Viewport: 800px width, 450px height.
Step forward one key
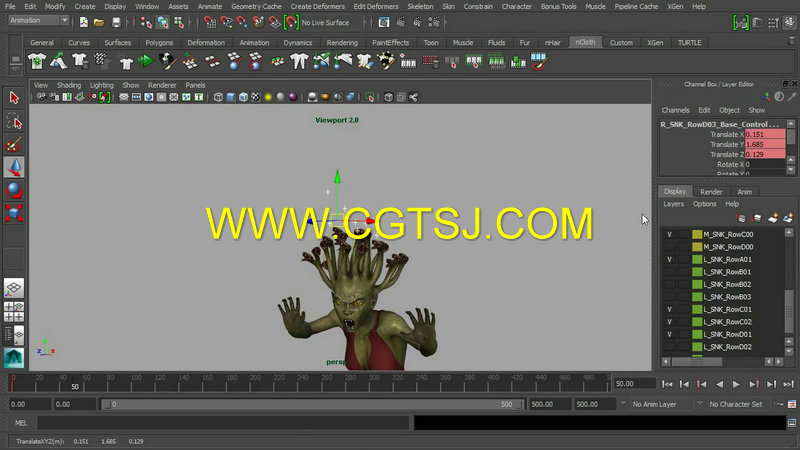[x=754, y=384]
